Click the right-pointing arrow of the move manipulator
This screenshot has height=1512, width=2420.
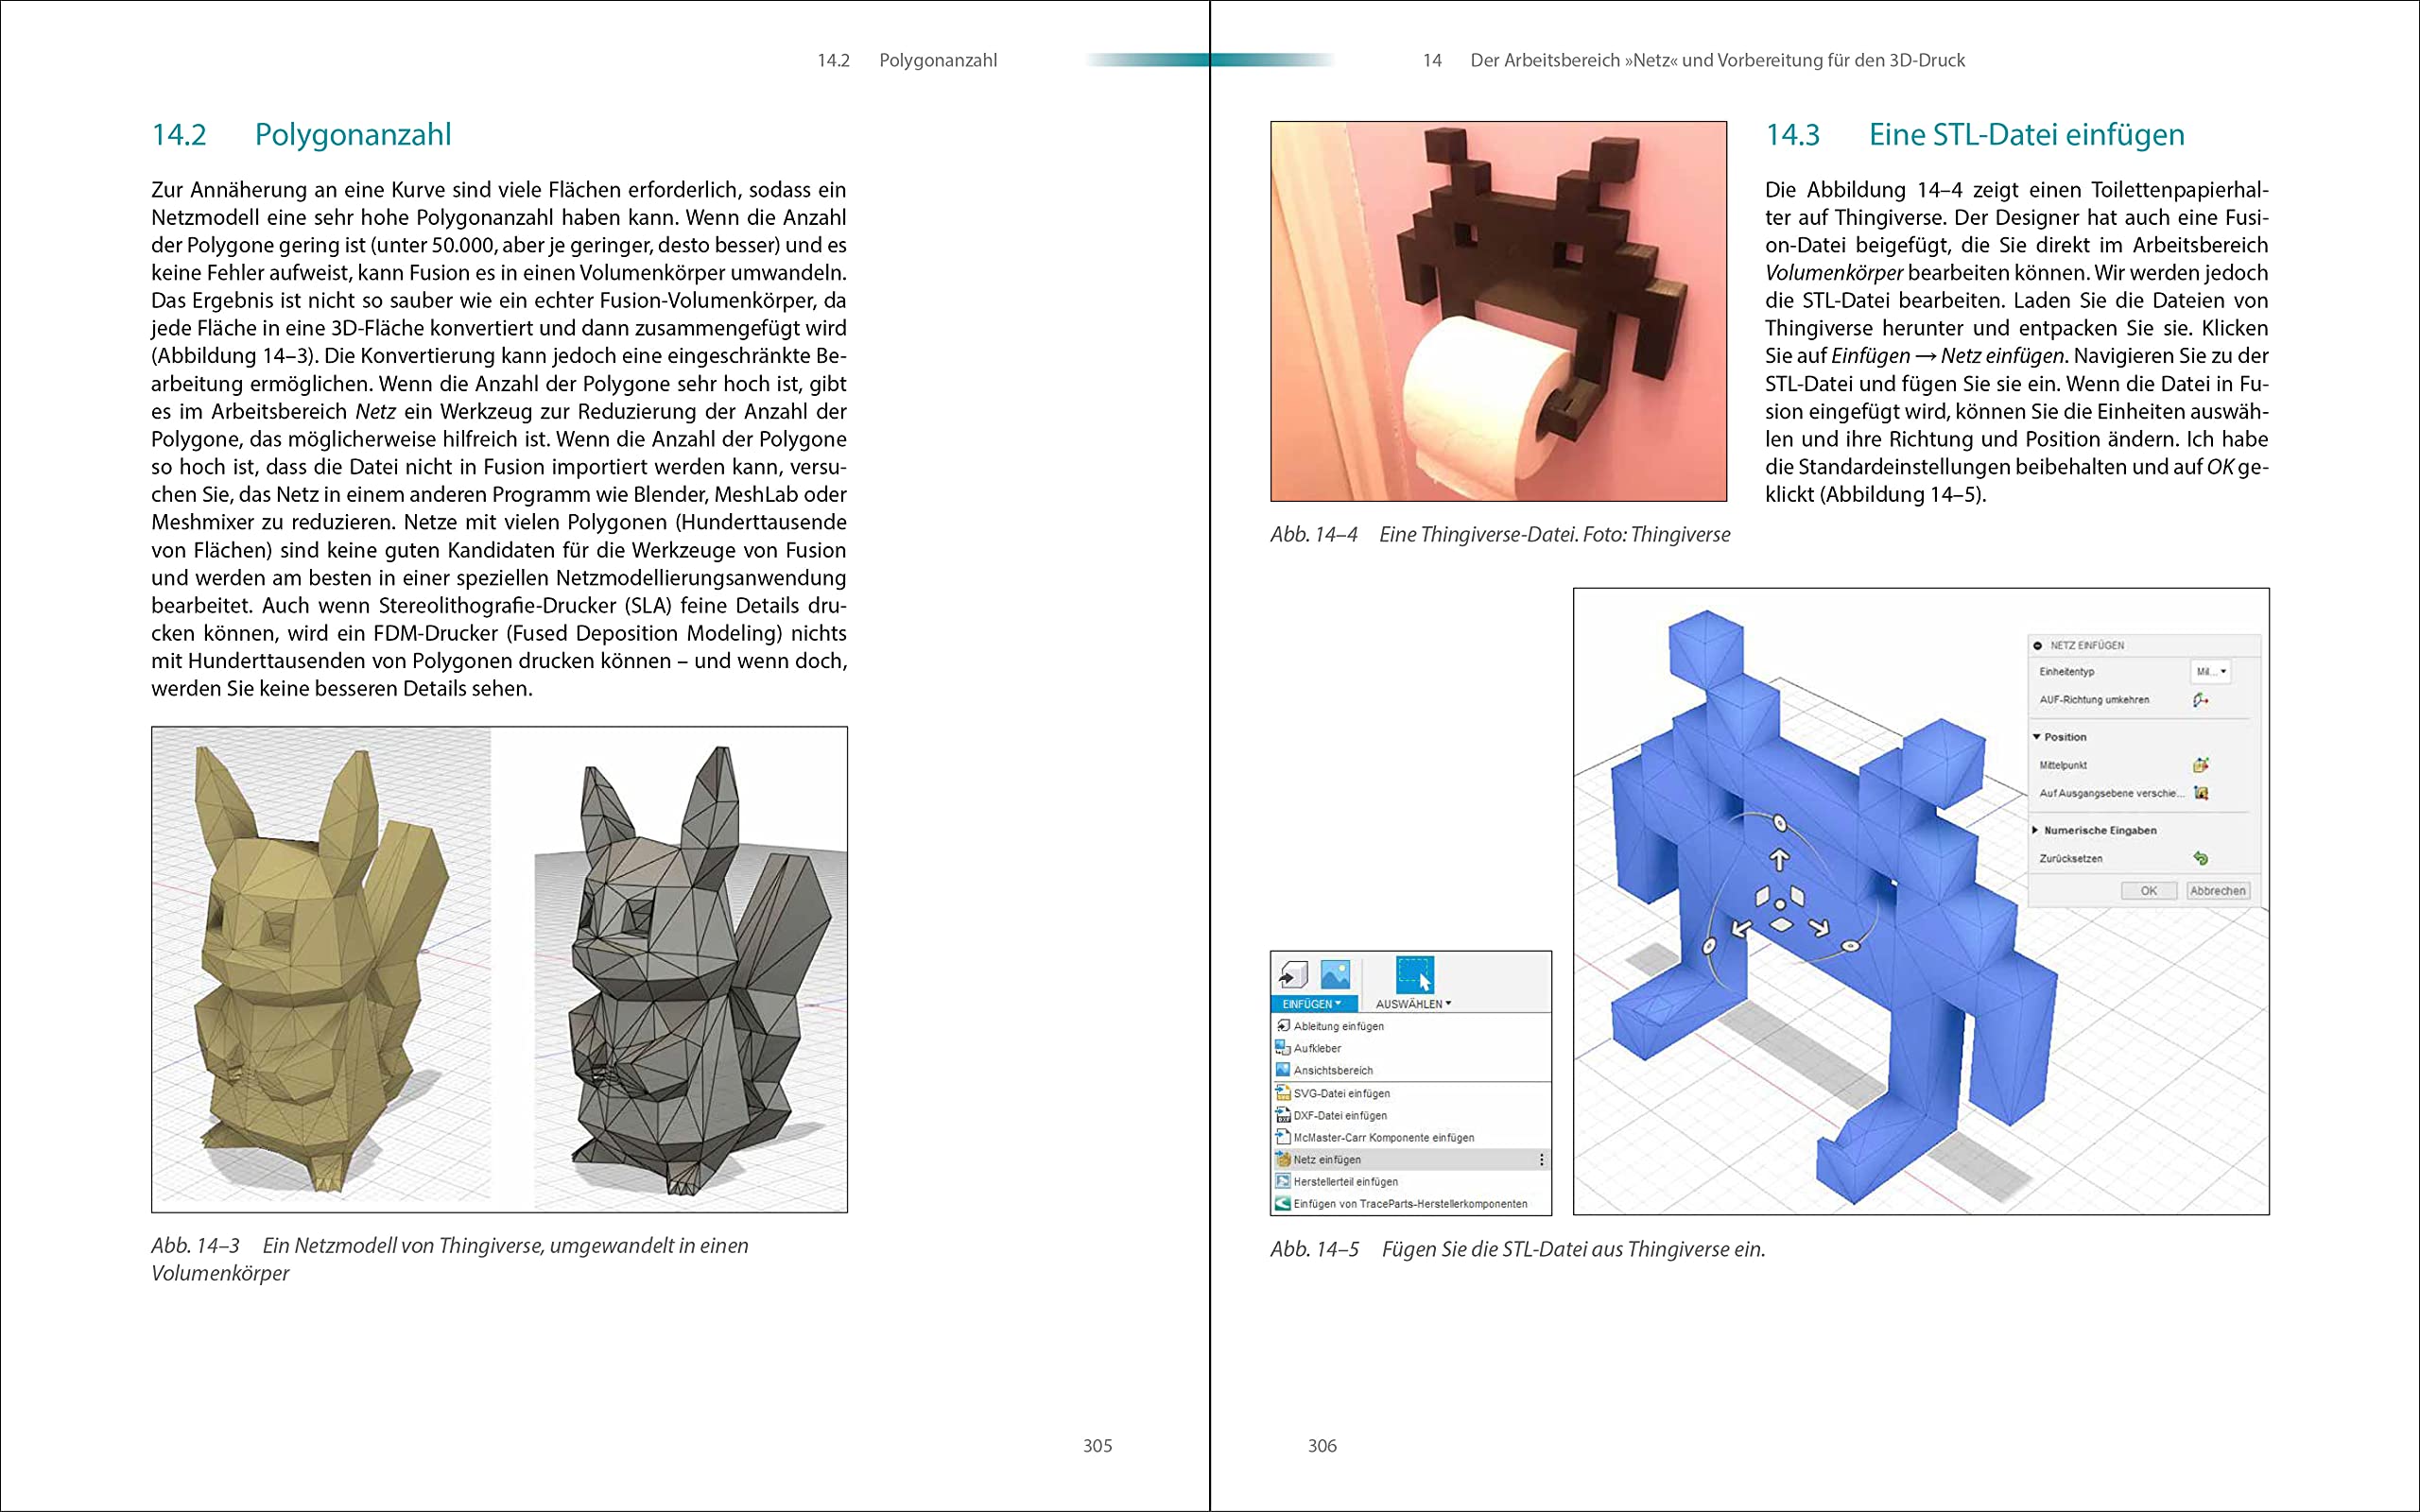tap(1819, 929)
